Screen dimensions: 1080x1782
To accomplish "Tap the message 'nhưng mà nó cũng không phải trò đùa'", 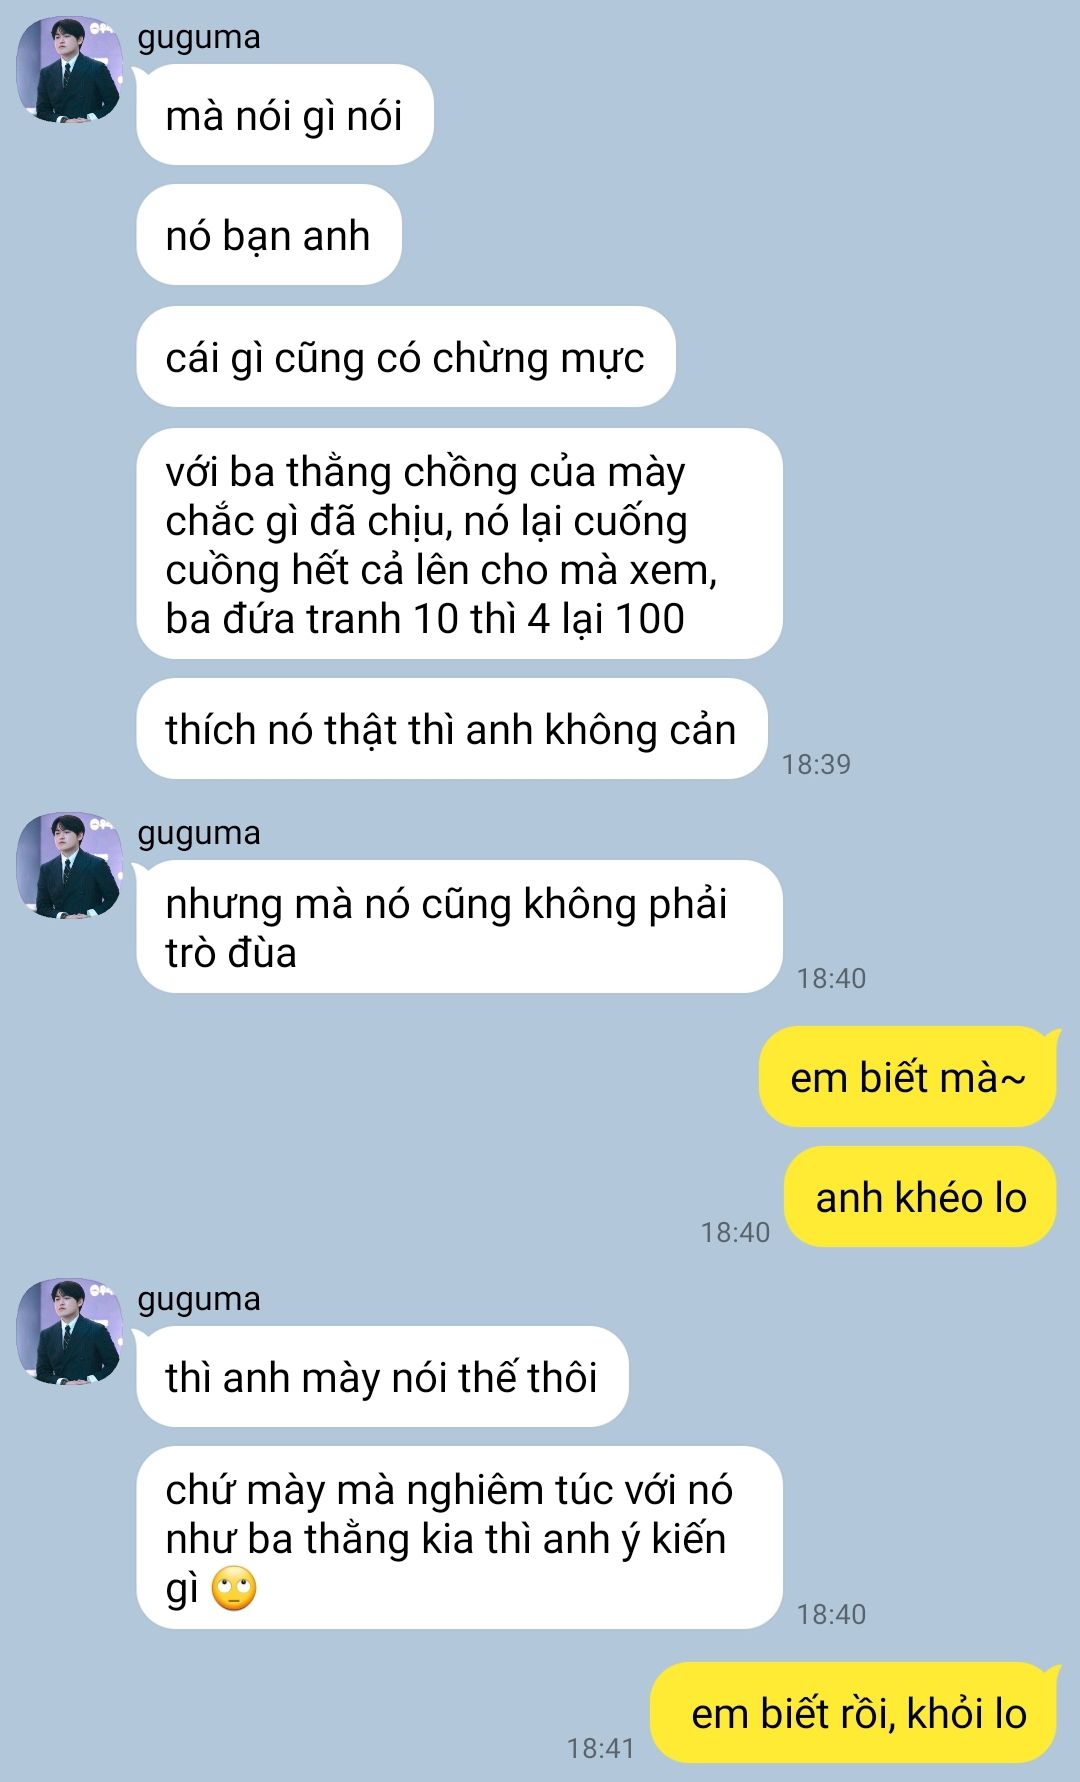I will coord(459,927).
